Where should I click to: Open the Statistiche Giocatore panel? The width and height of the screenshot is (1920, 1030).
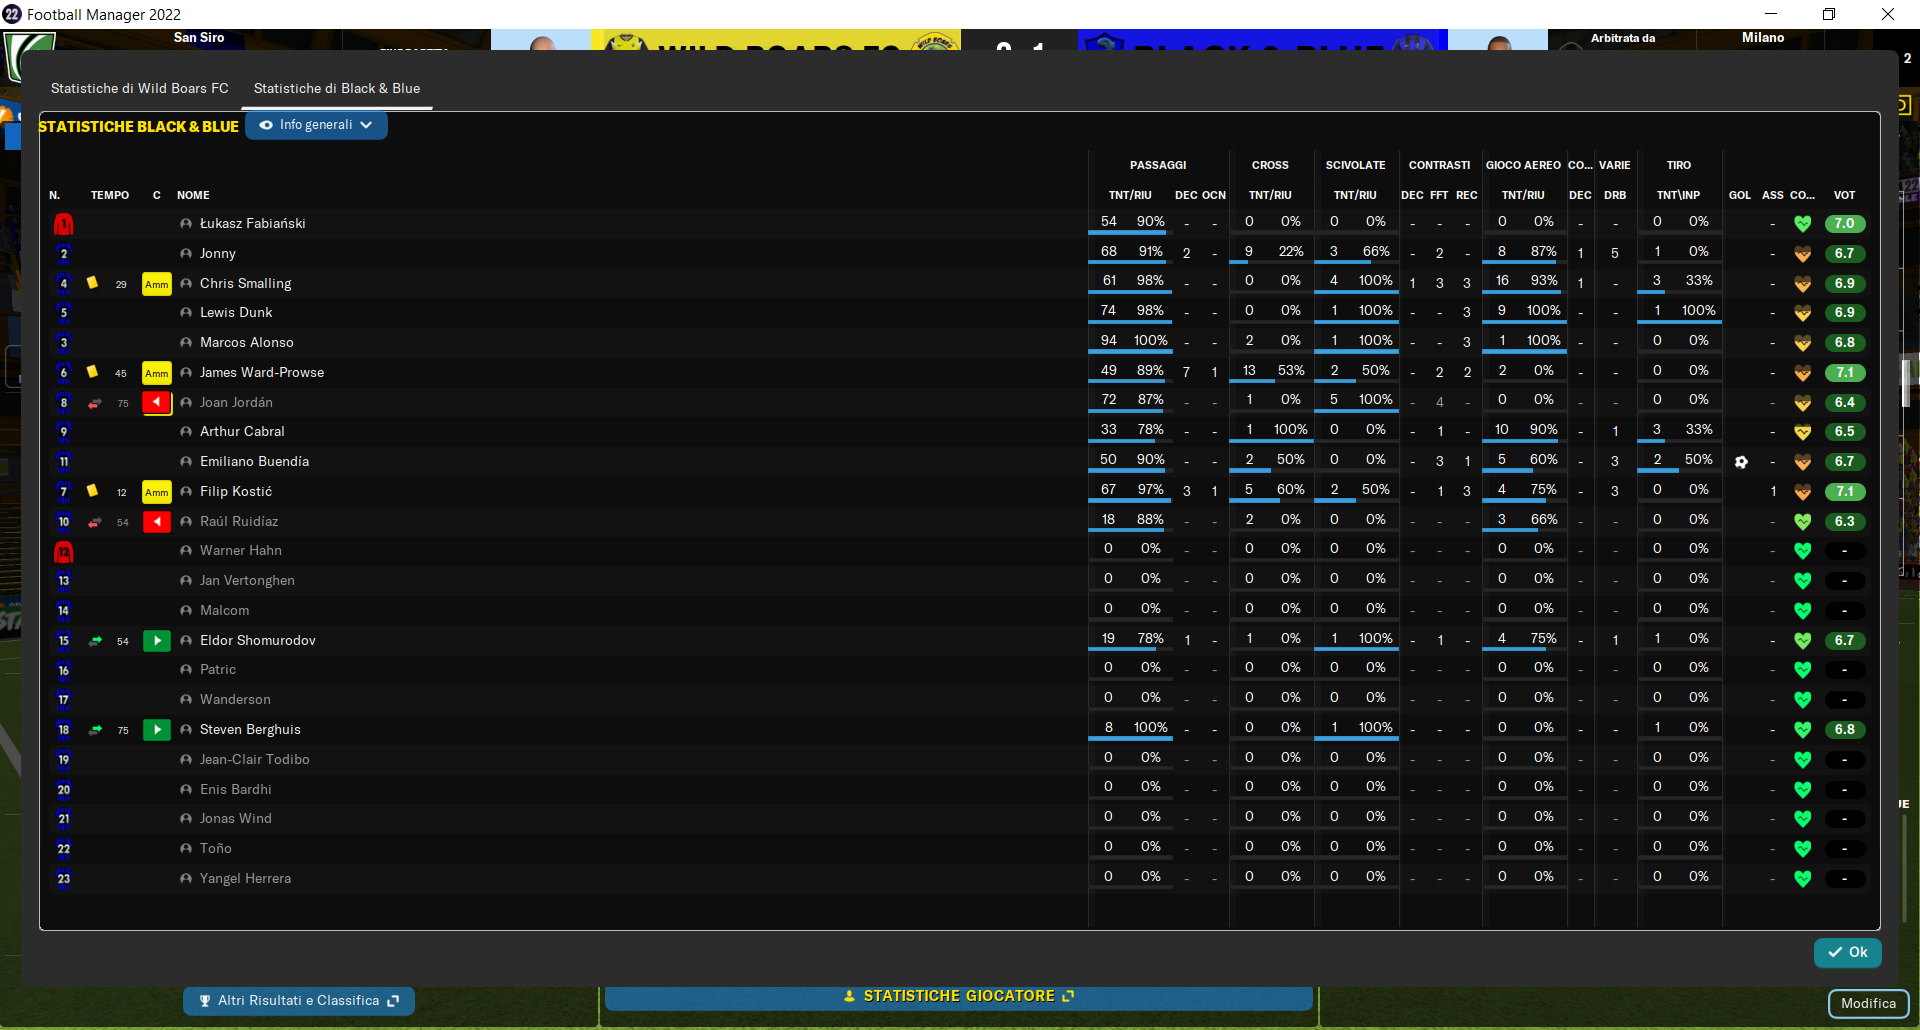[959, 997]
